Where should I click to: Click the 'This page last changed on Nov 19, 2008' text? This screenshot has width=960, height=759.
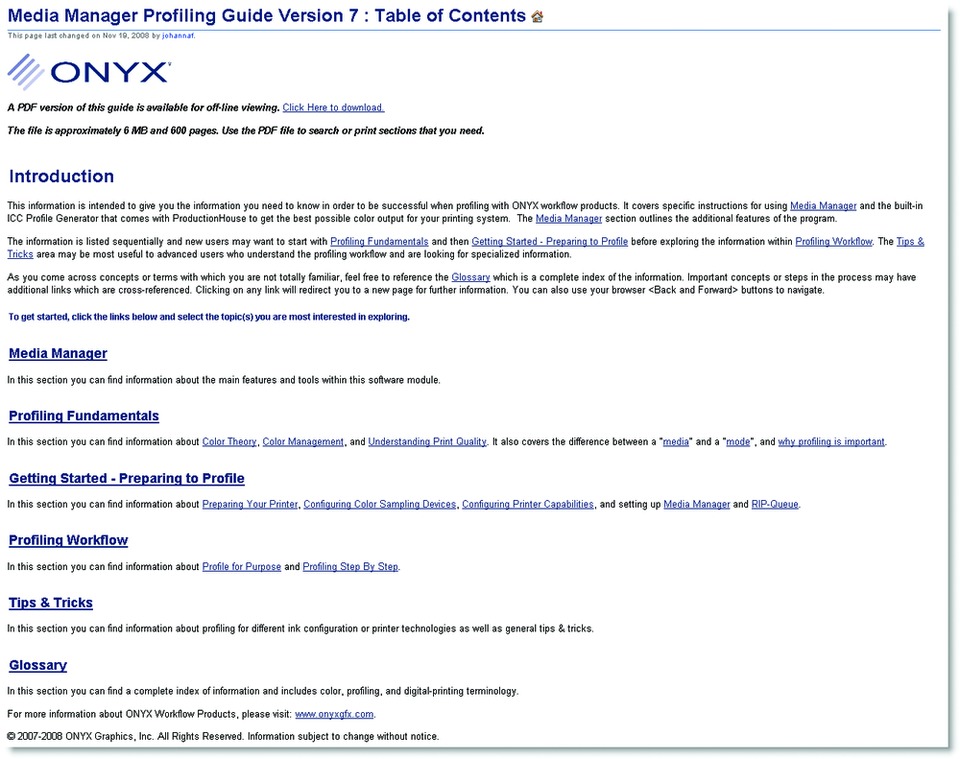click(79, 36)
